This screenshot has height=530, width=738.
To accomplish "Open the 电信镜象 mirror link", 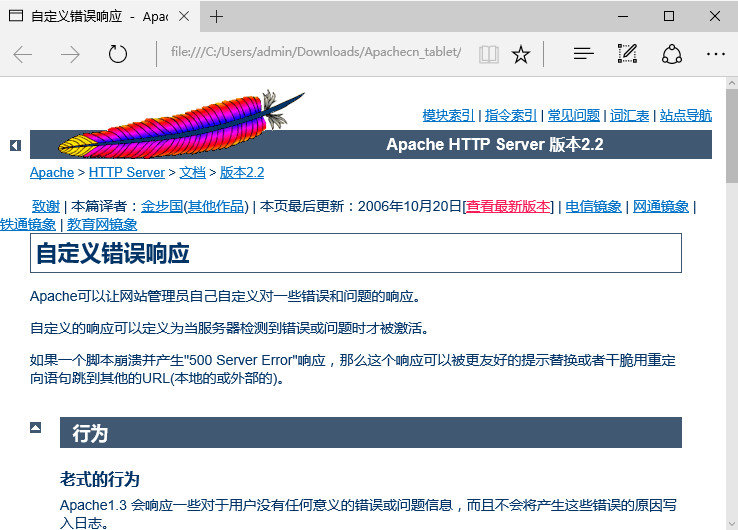I will click(x=593, y=206).
